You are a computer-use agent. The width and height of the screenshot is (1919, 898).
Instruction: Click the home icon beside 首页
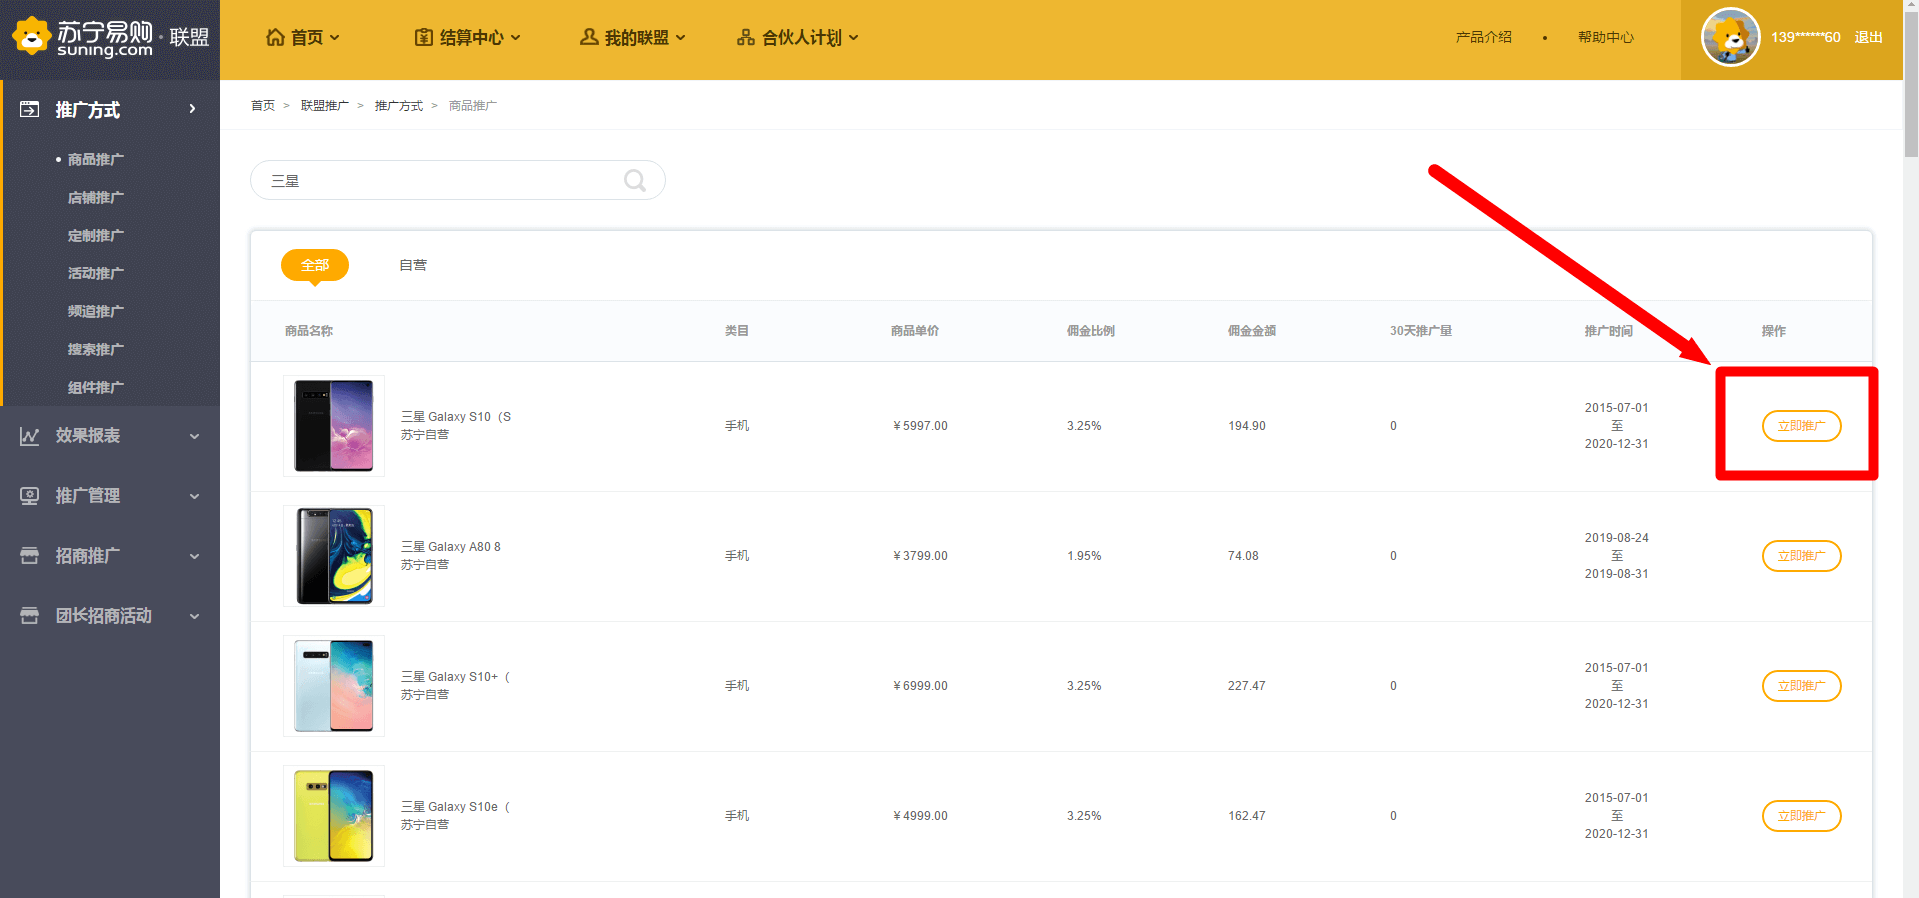click(275, 37)
